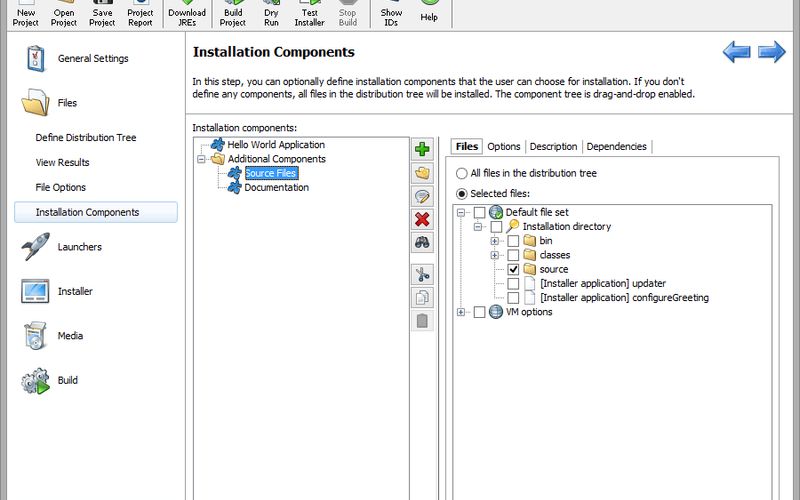Click the binoculars find icon
800x500 pixels.
click(x=422, y=242)
